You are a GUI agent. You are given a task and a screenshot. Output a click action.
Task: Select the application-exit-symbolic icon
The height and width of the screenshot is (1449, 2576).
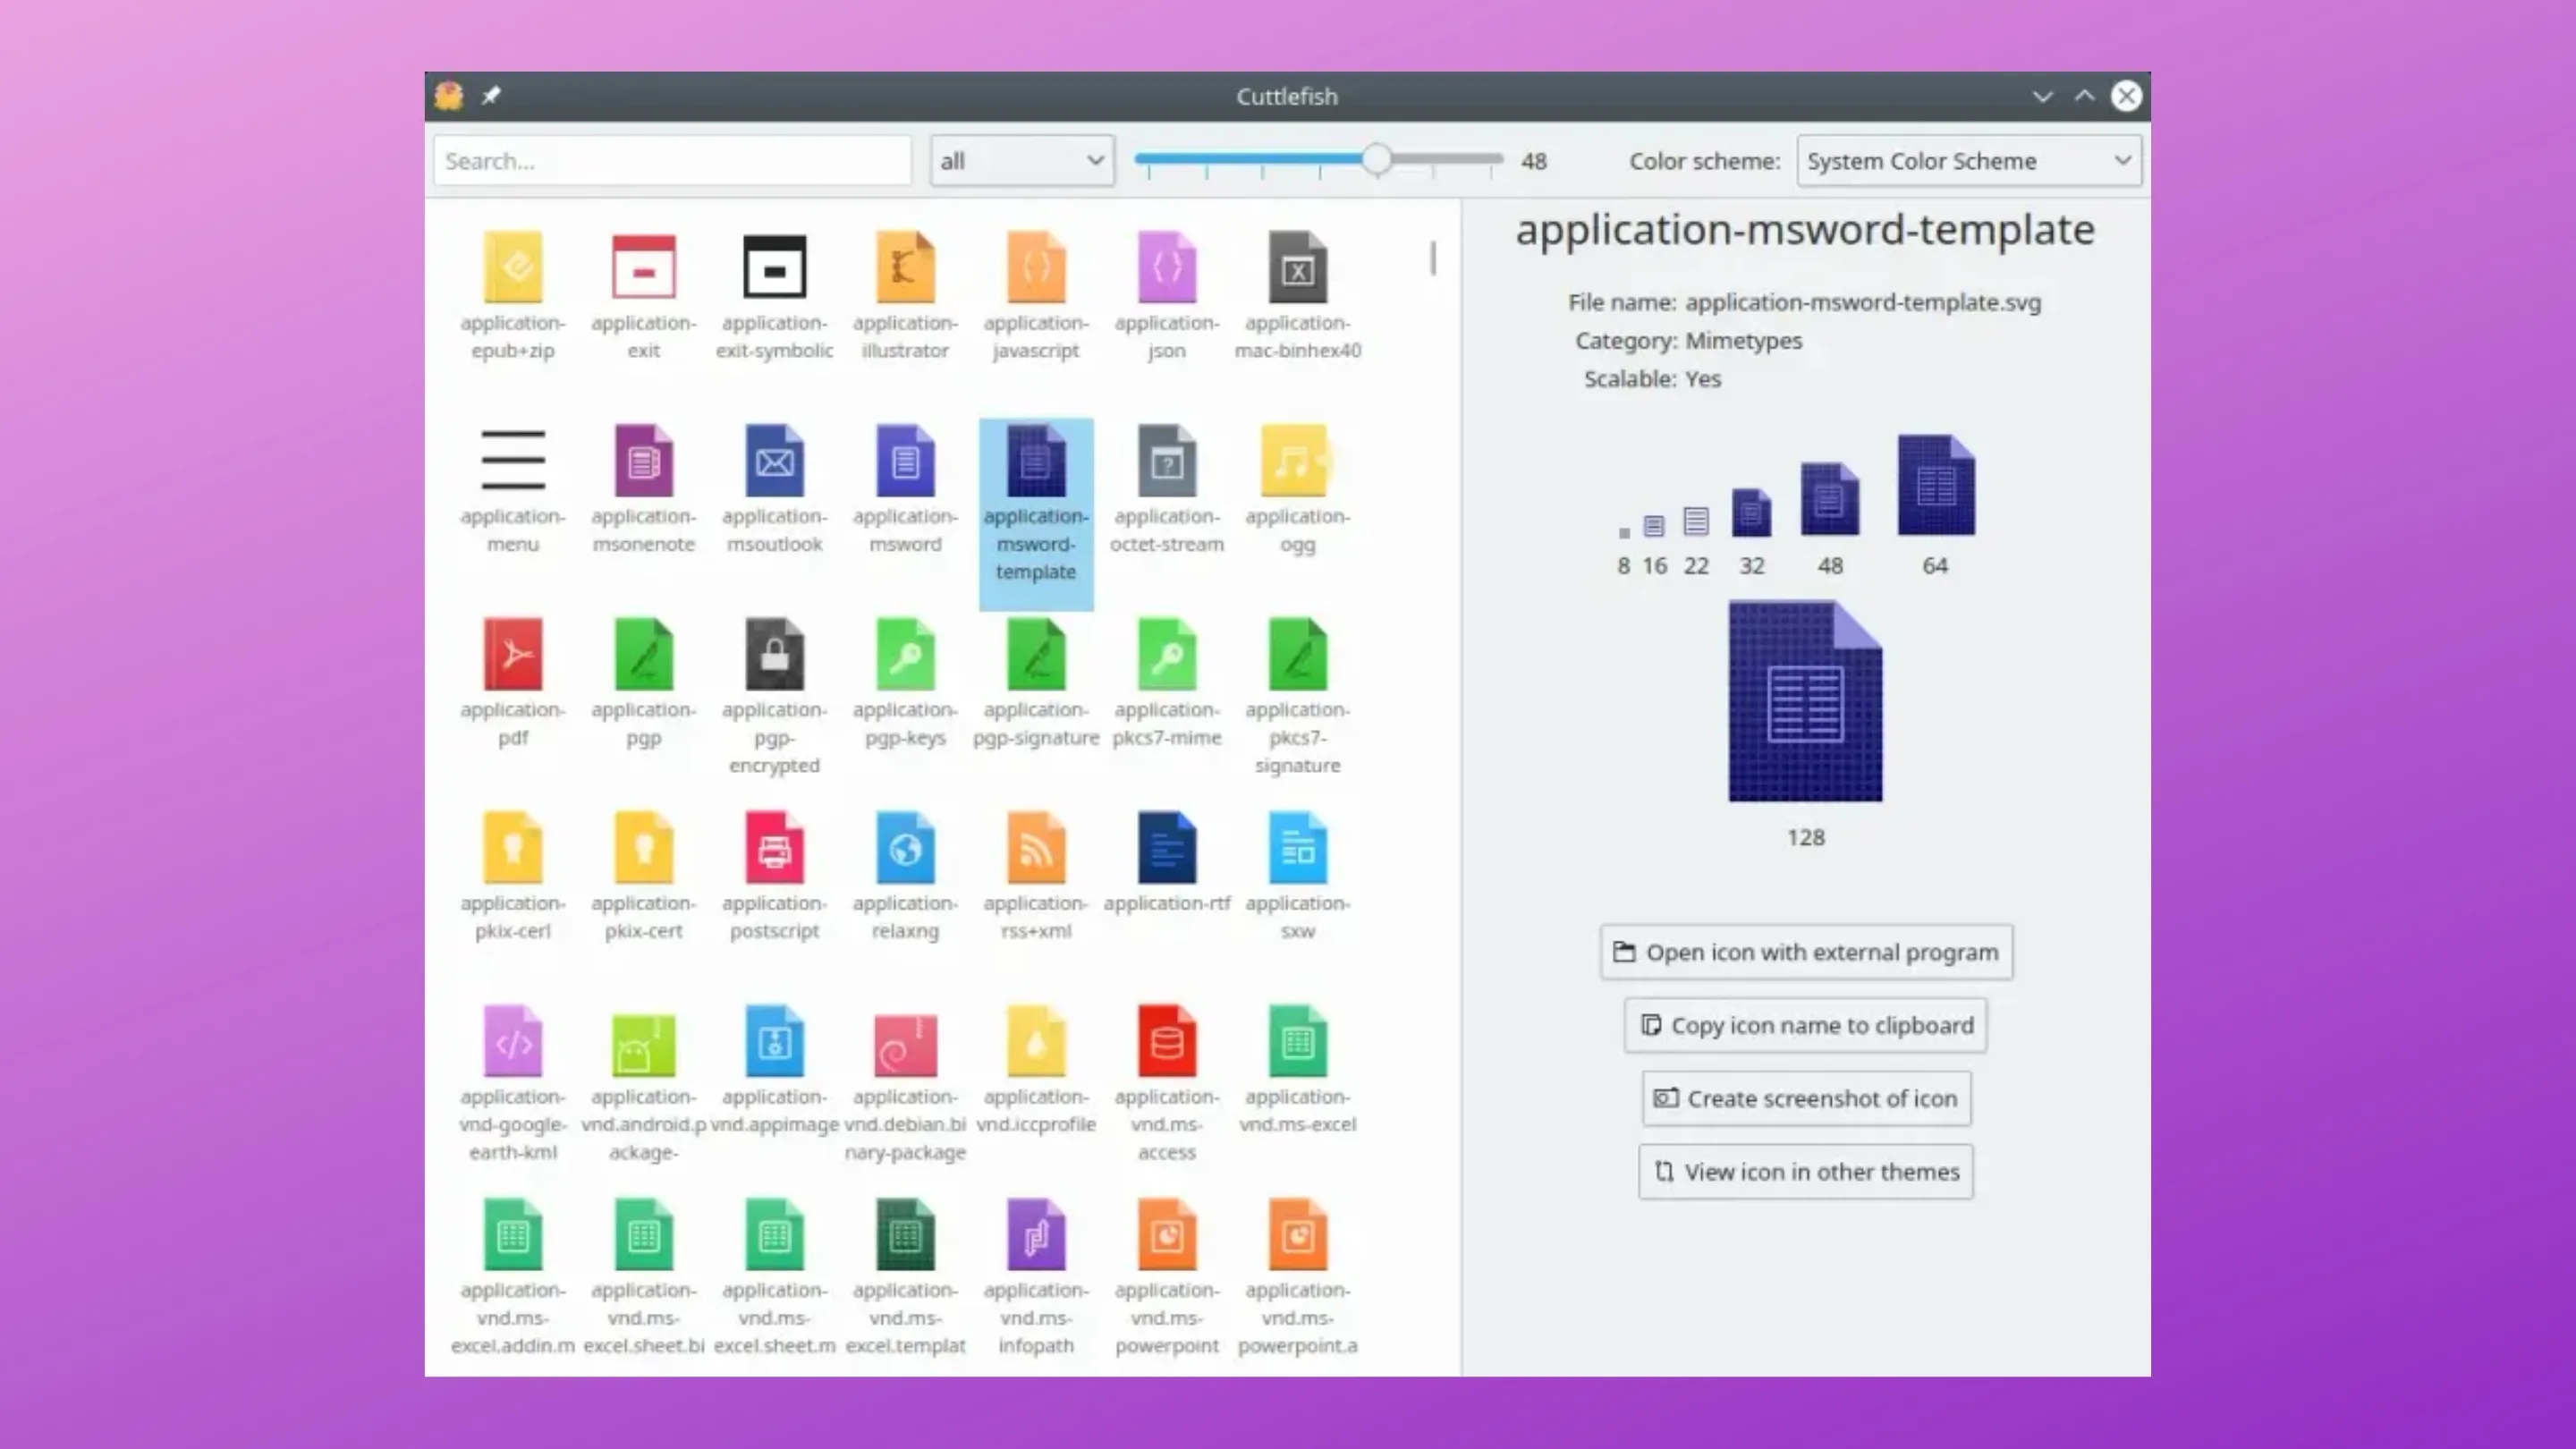point(775,267)
